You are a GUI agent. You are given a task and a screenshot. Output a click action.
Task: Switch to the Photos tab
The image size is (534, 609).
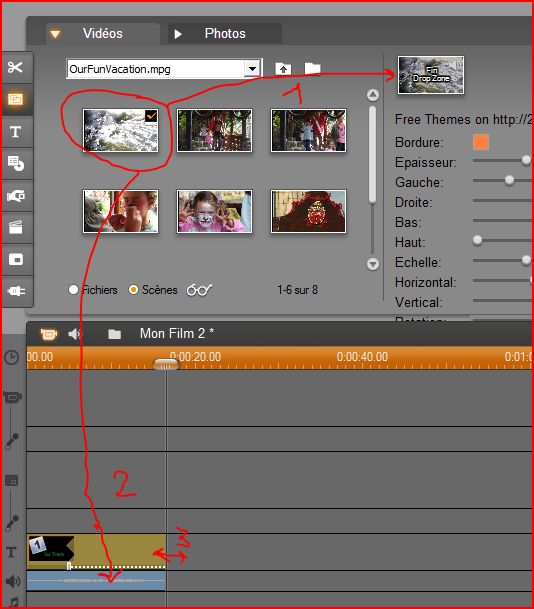click(225, 33)
